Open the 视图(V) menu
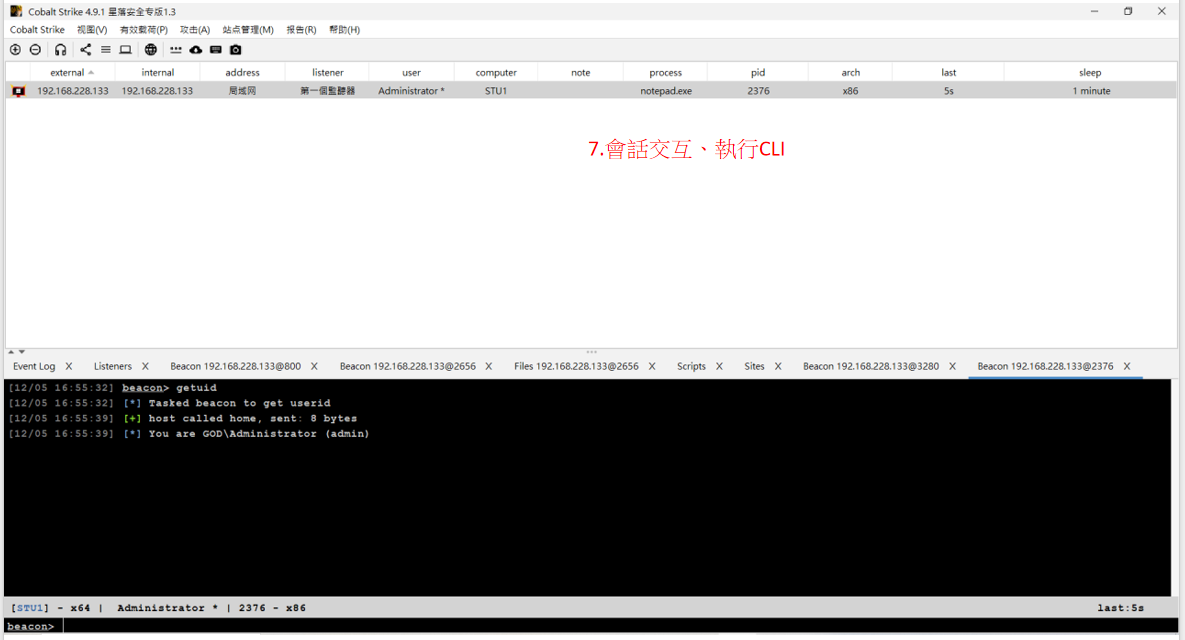The height and width of the screenshot is (640, 1185). pyautogui.click(x=92, y=29)
